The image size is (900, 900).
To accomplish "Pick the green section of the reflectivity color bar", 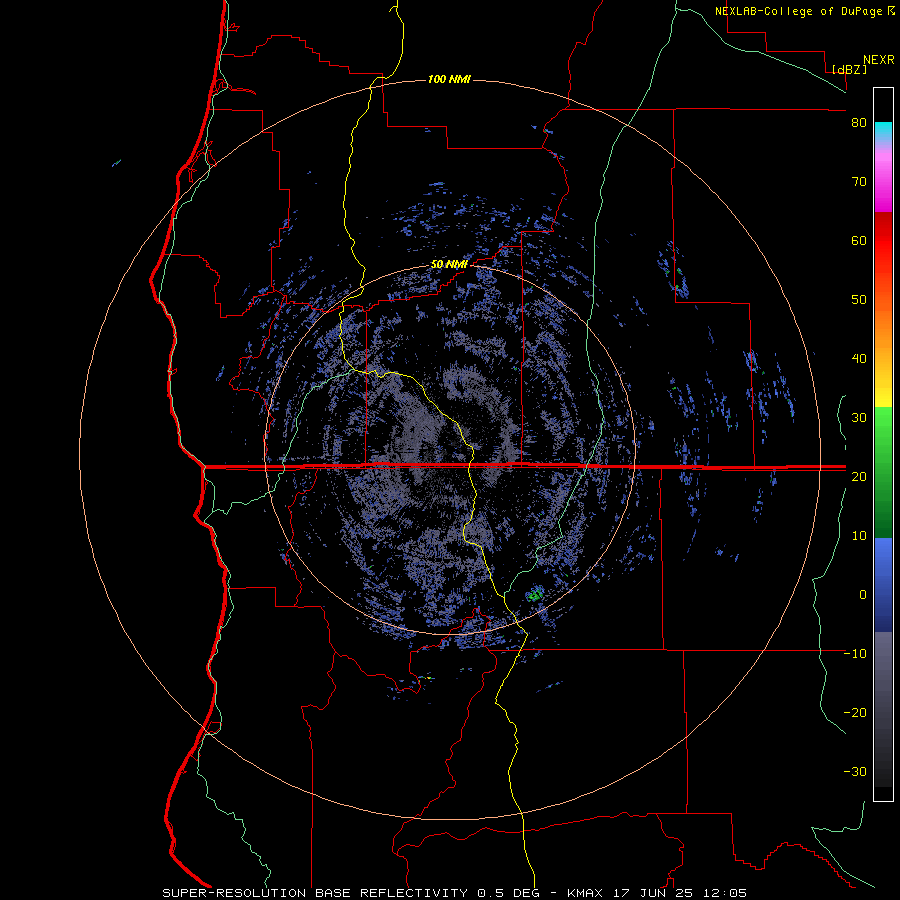I will coord(883,472).
